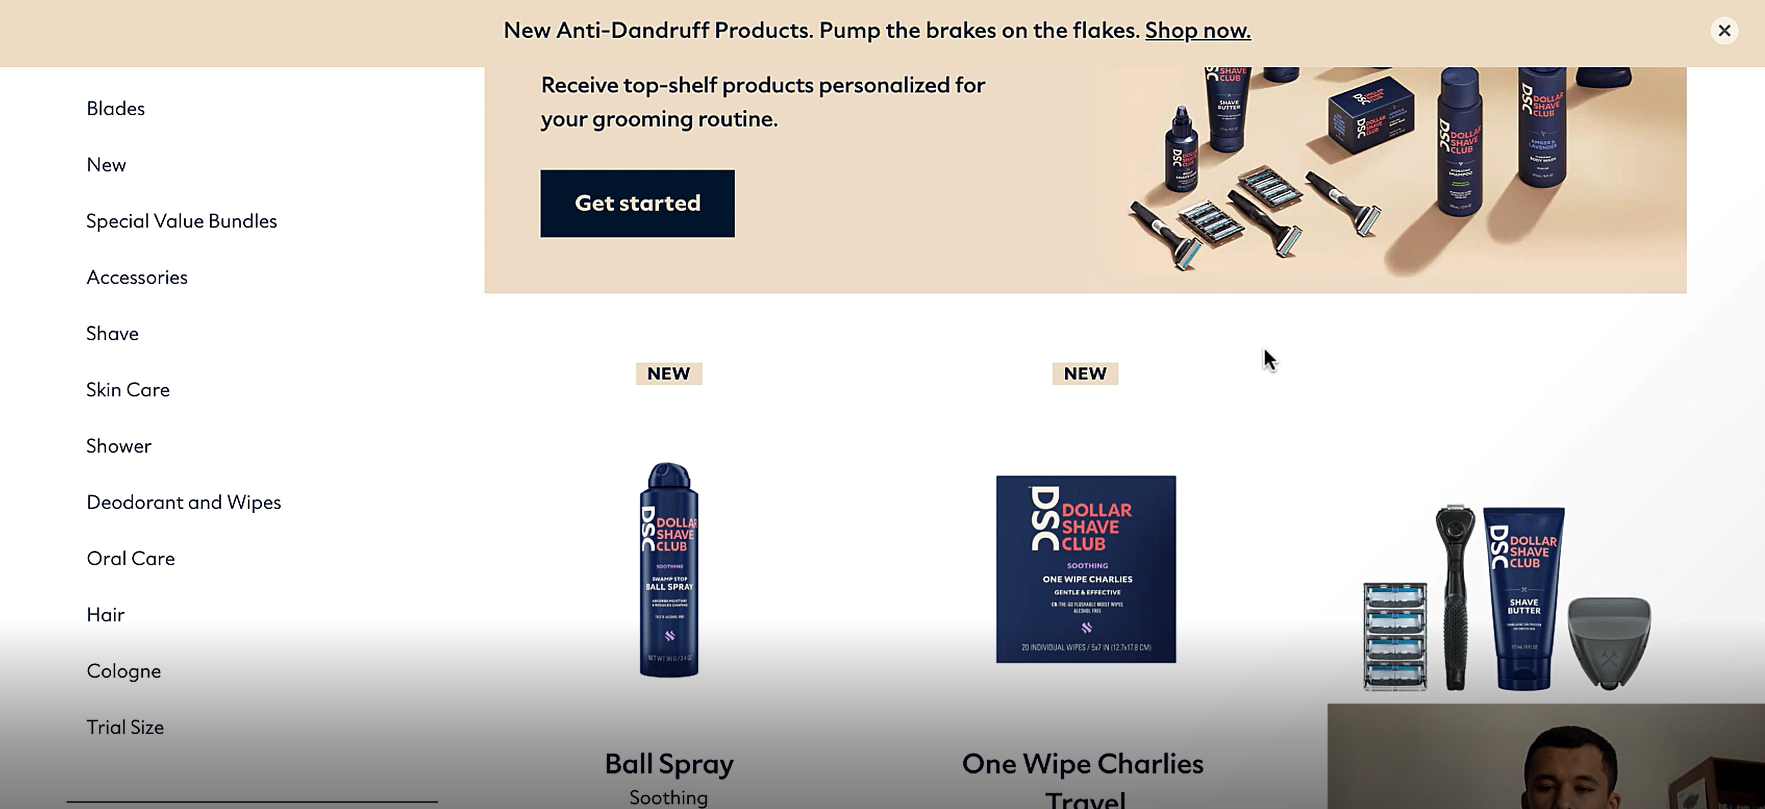1765x809 pixels.
Task: Open the Blades category
Action: click(116, 108)
